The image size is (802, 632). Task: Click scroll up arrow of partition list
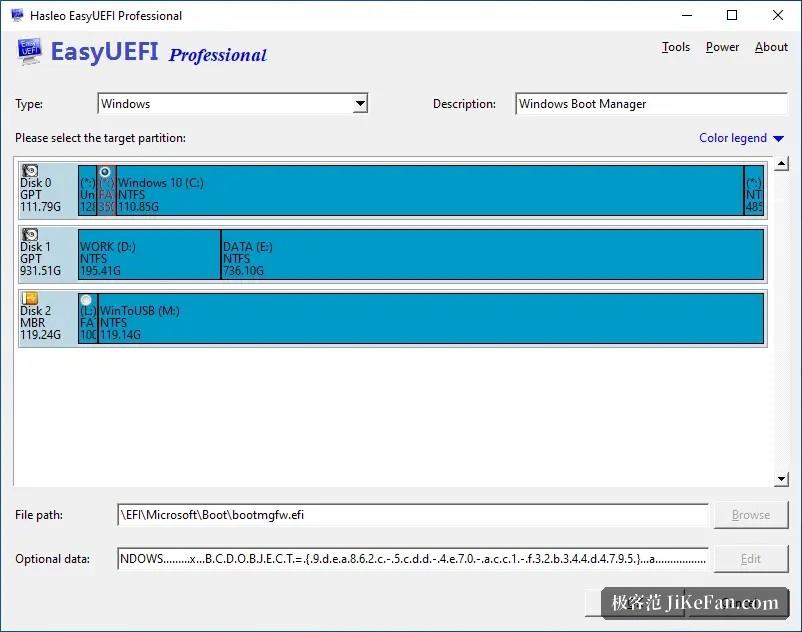point(781,164)
